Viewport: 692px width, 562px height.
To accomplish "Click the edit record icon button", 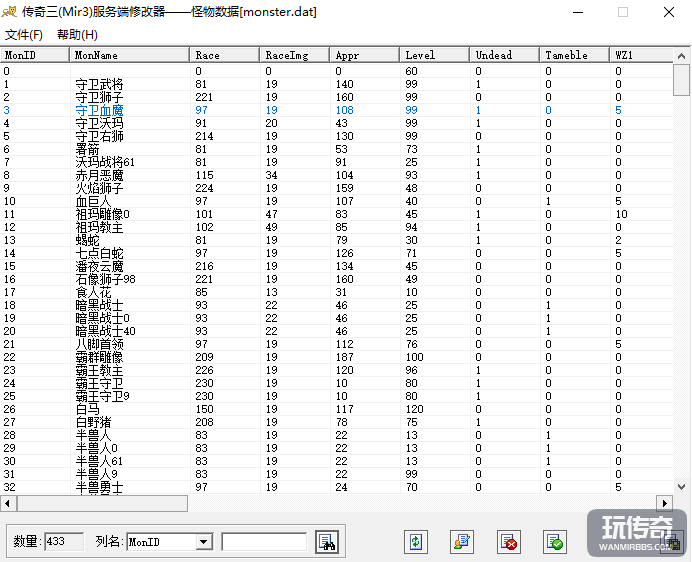I will tap(462, 541).
